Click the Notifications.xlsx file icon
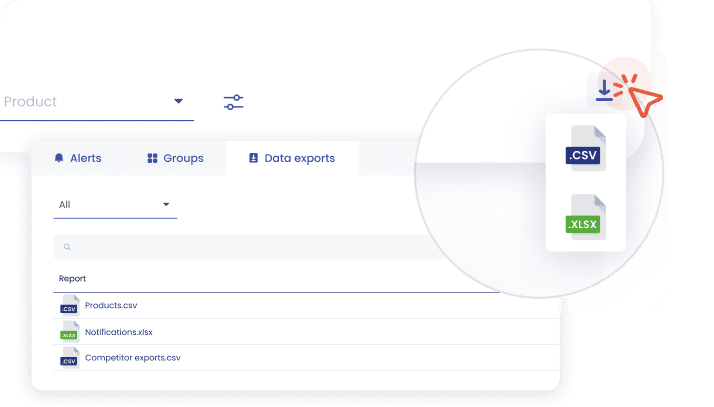This screenshot has height=407, width=714. coord(69,331)
